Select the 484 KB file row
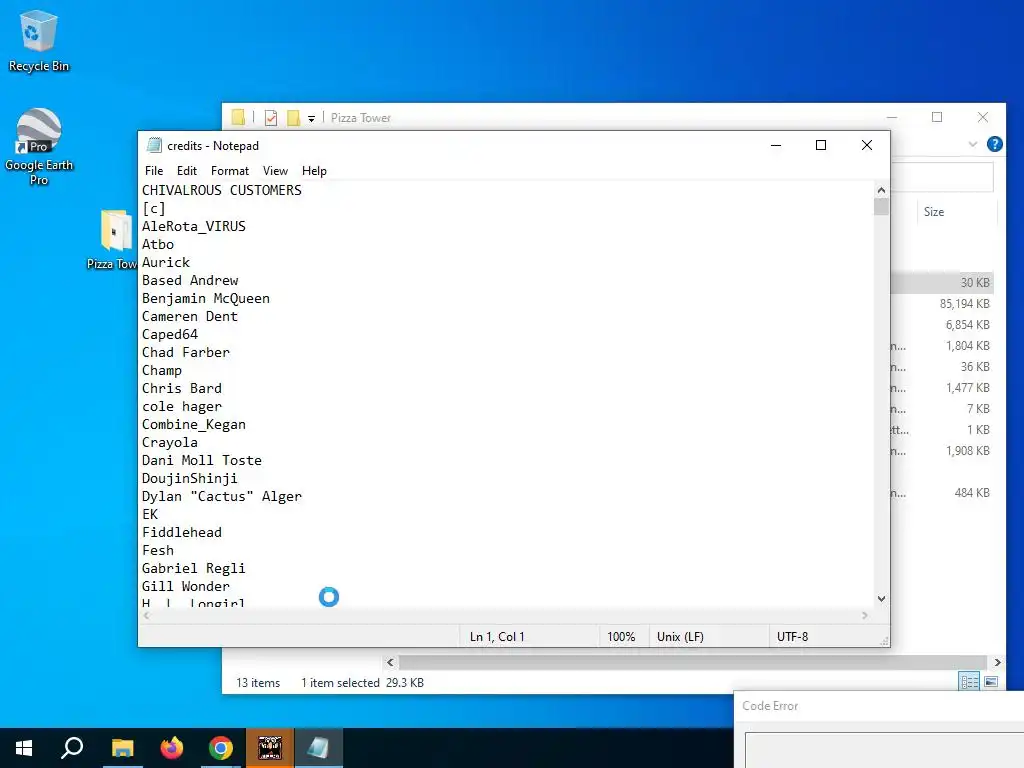Screen dimensions: 1024x768 [x=942, y=493]
